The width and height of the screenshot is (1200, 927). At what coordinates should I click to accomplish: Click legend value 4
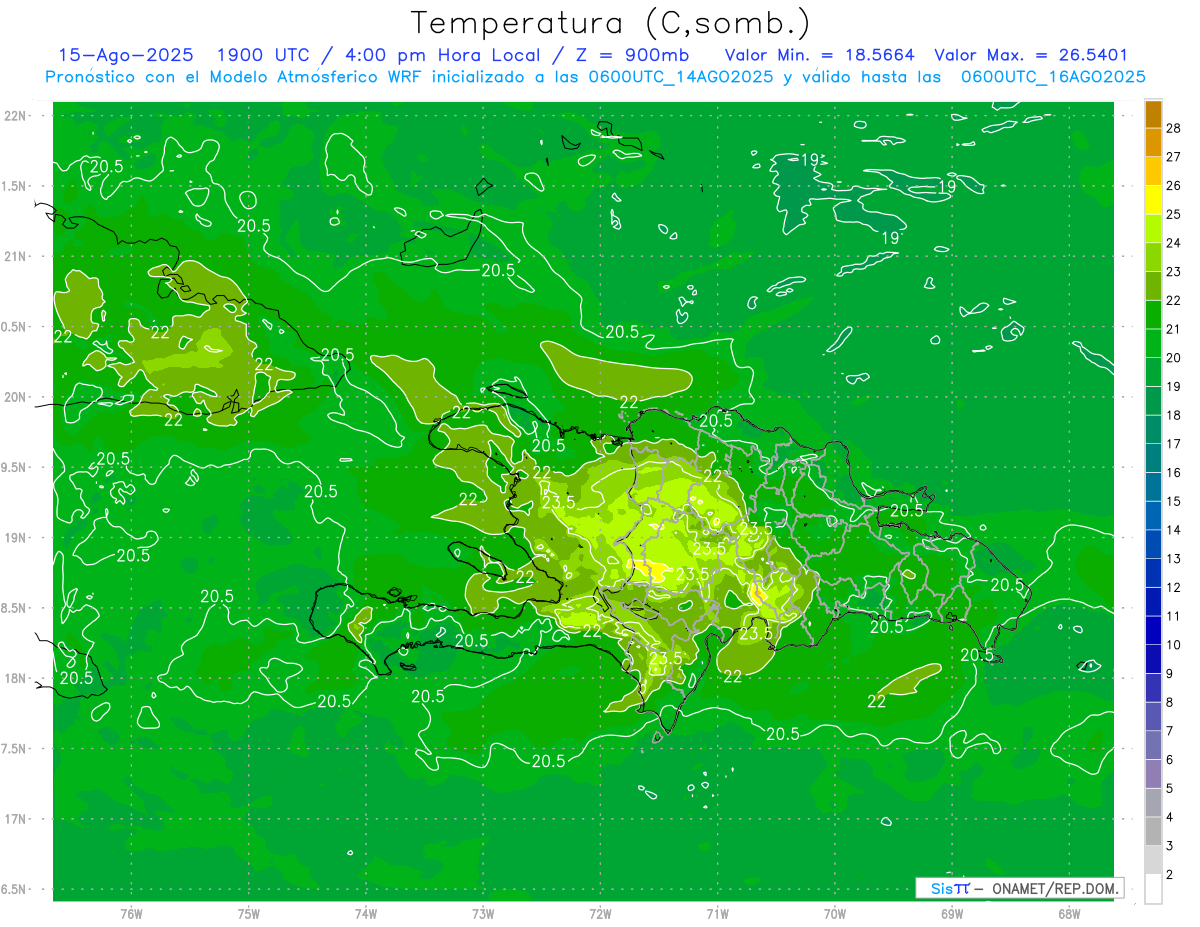click(1171, 817)
